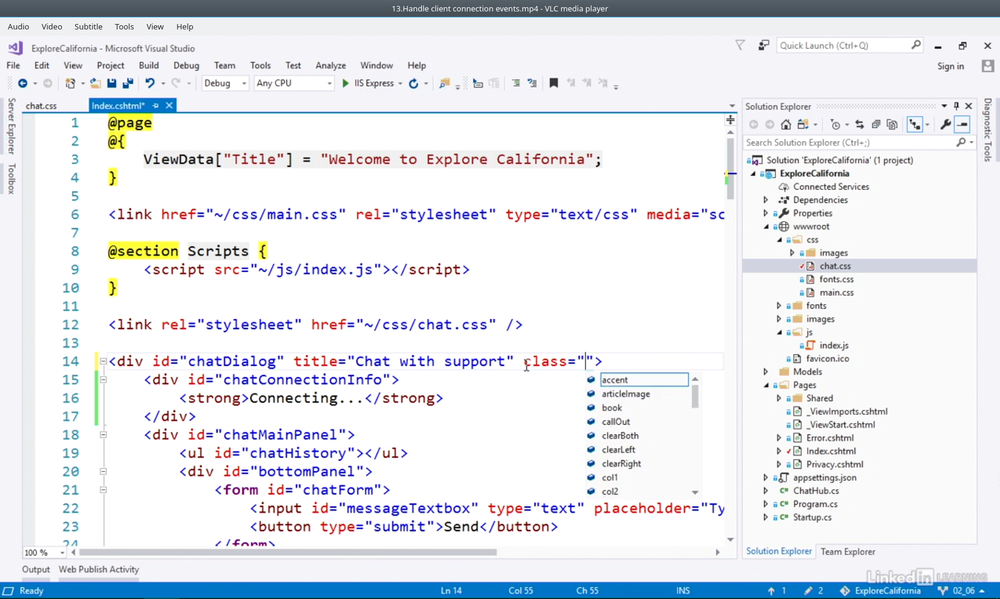Viewport: 1000px width, 599px height.
Task: Click the notifications filter funnel icon
Action: [x=740, y=45]
